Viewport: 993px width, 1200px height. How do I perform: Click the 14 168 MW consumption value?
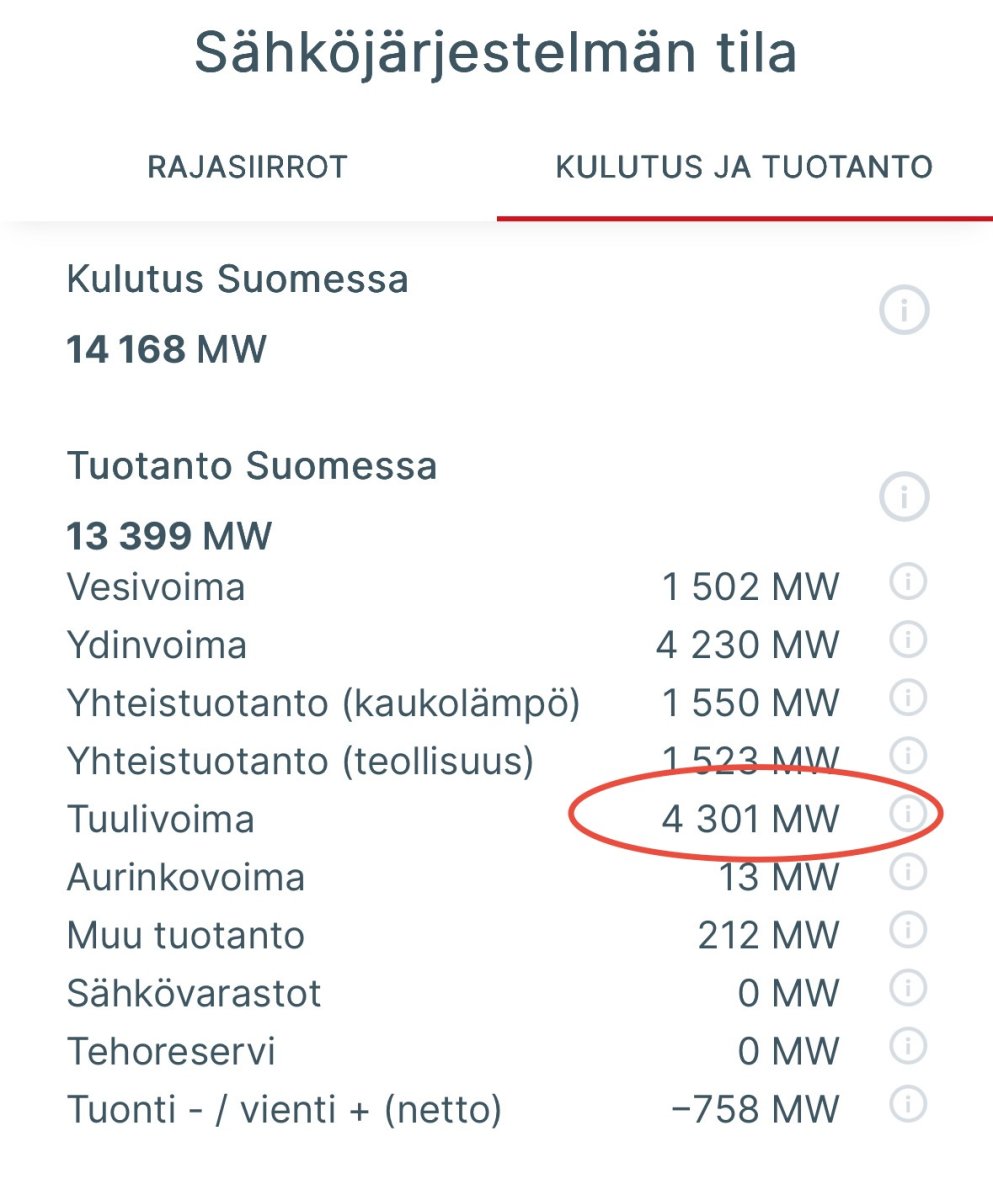[166, 350]
